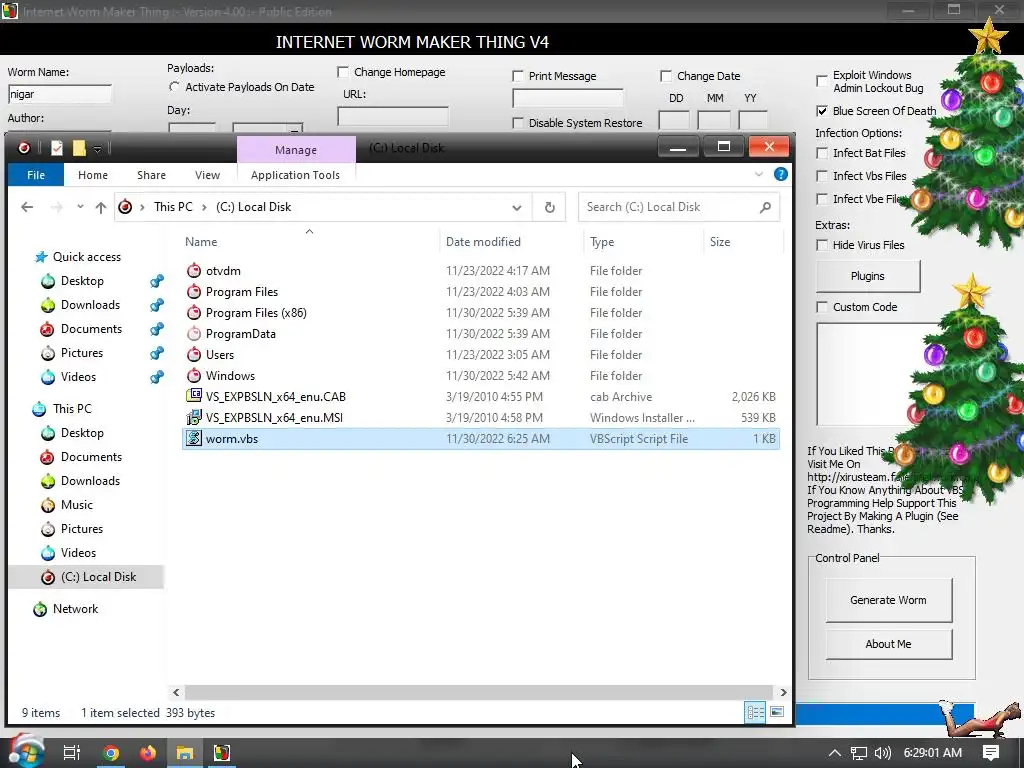Click the otvdm folder icon
This screenshot has height=768, width=1024.
tap(193, 270)
